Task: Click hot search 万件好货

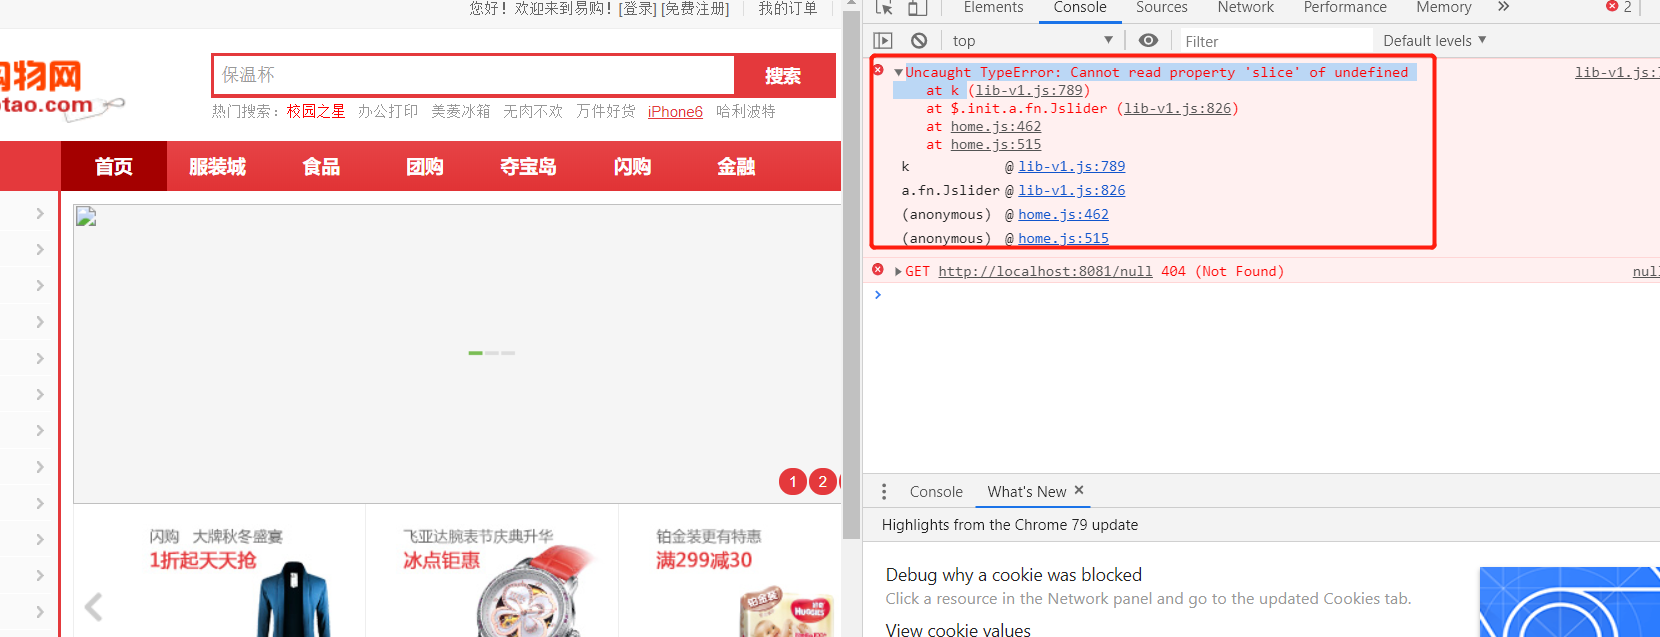Action: pos(606,111)
